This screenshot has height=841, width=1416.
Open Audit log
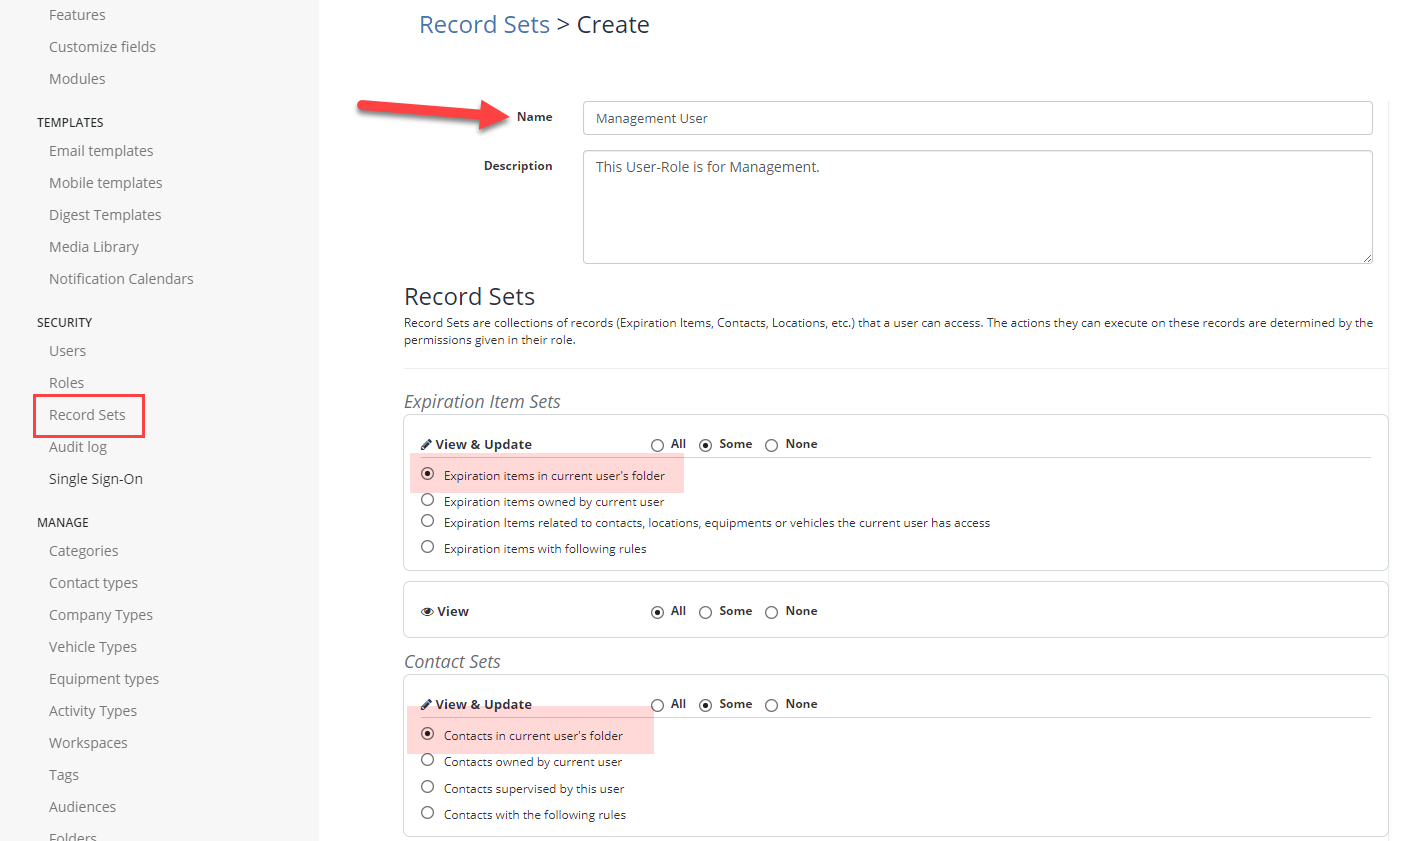click(x=78, y=447)
